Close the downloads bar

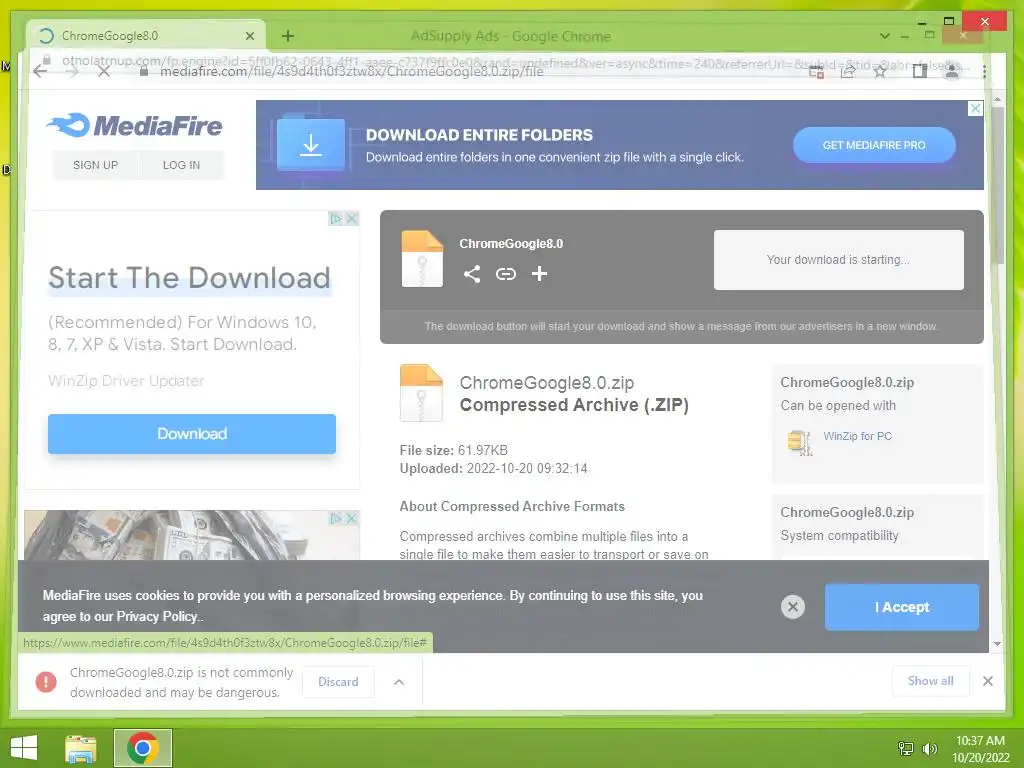[x=987, y=681]
